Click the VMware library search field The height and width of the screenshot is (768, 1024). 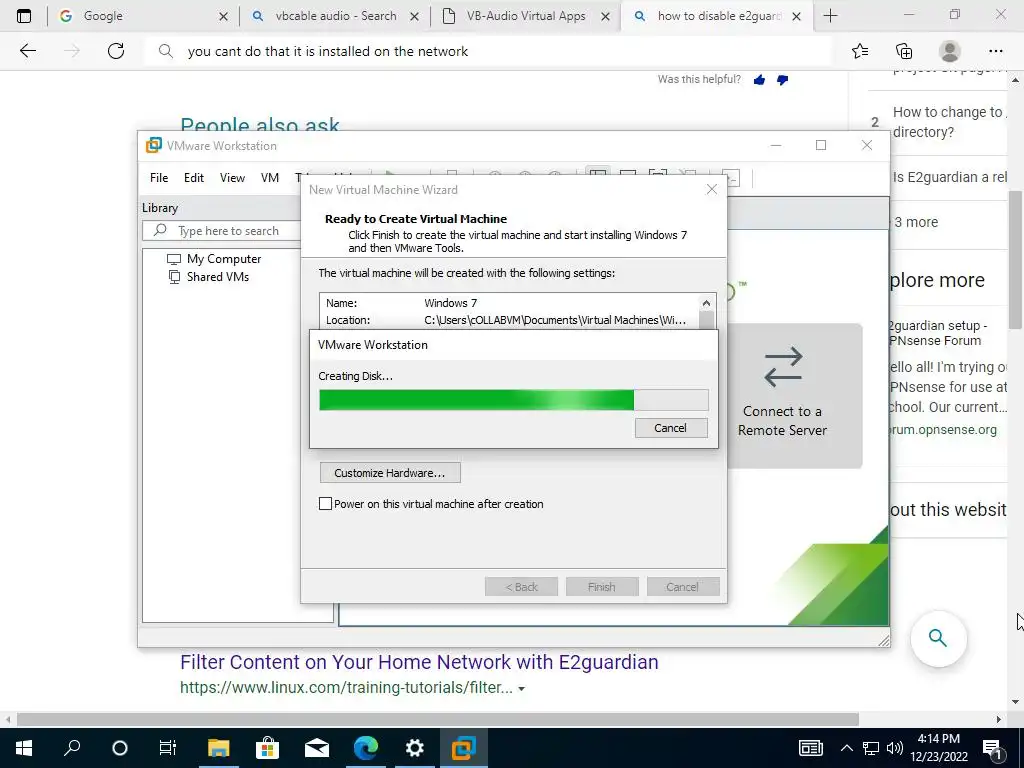coord(222,231)
